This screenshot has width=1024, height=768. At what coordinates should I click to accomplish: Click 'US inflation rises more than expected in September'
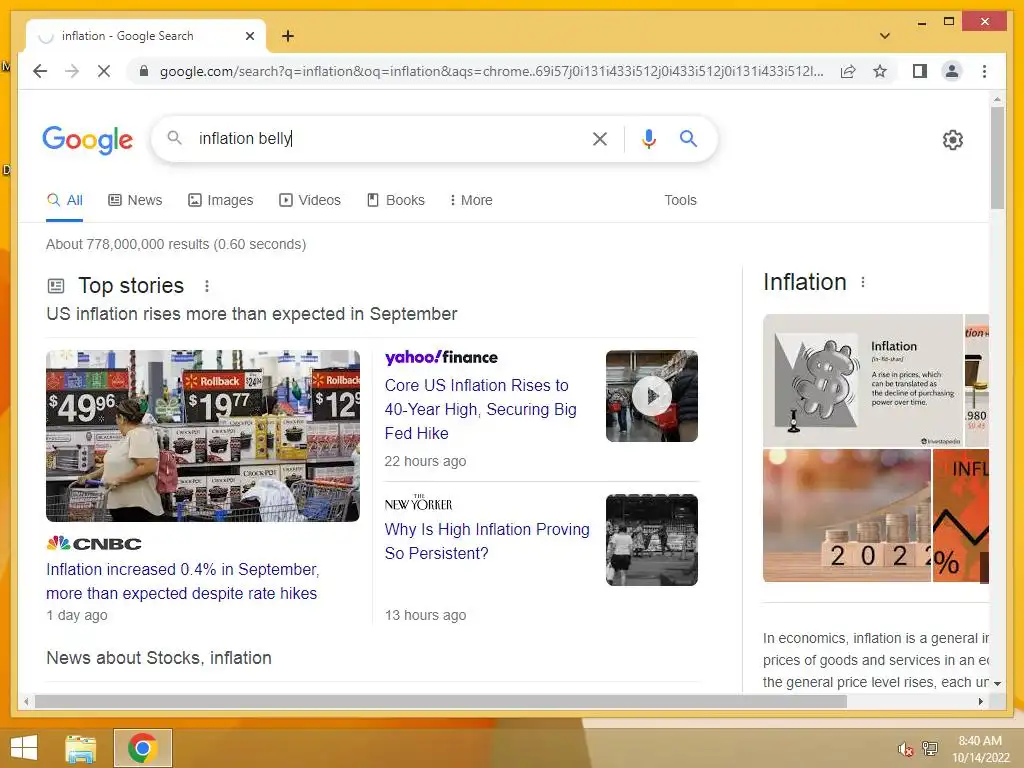point(251,314)
